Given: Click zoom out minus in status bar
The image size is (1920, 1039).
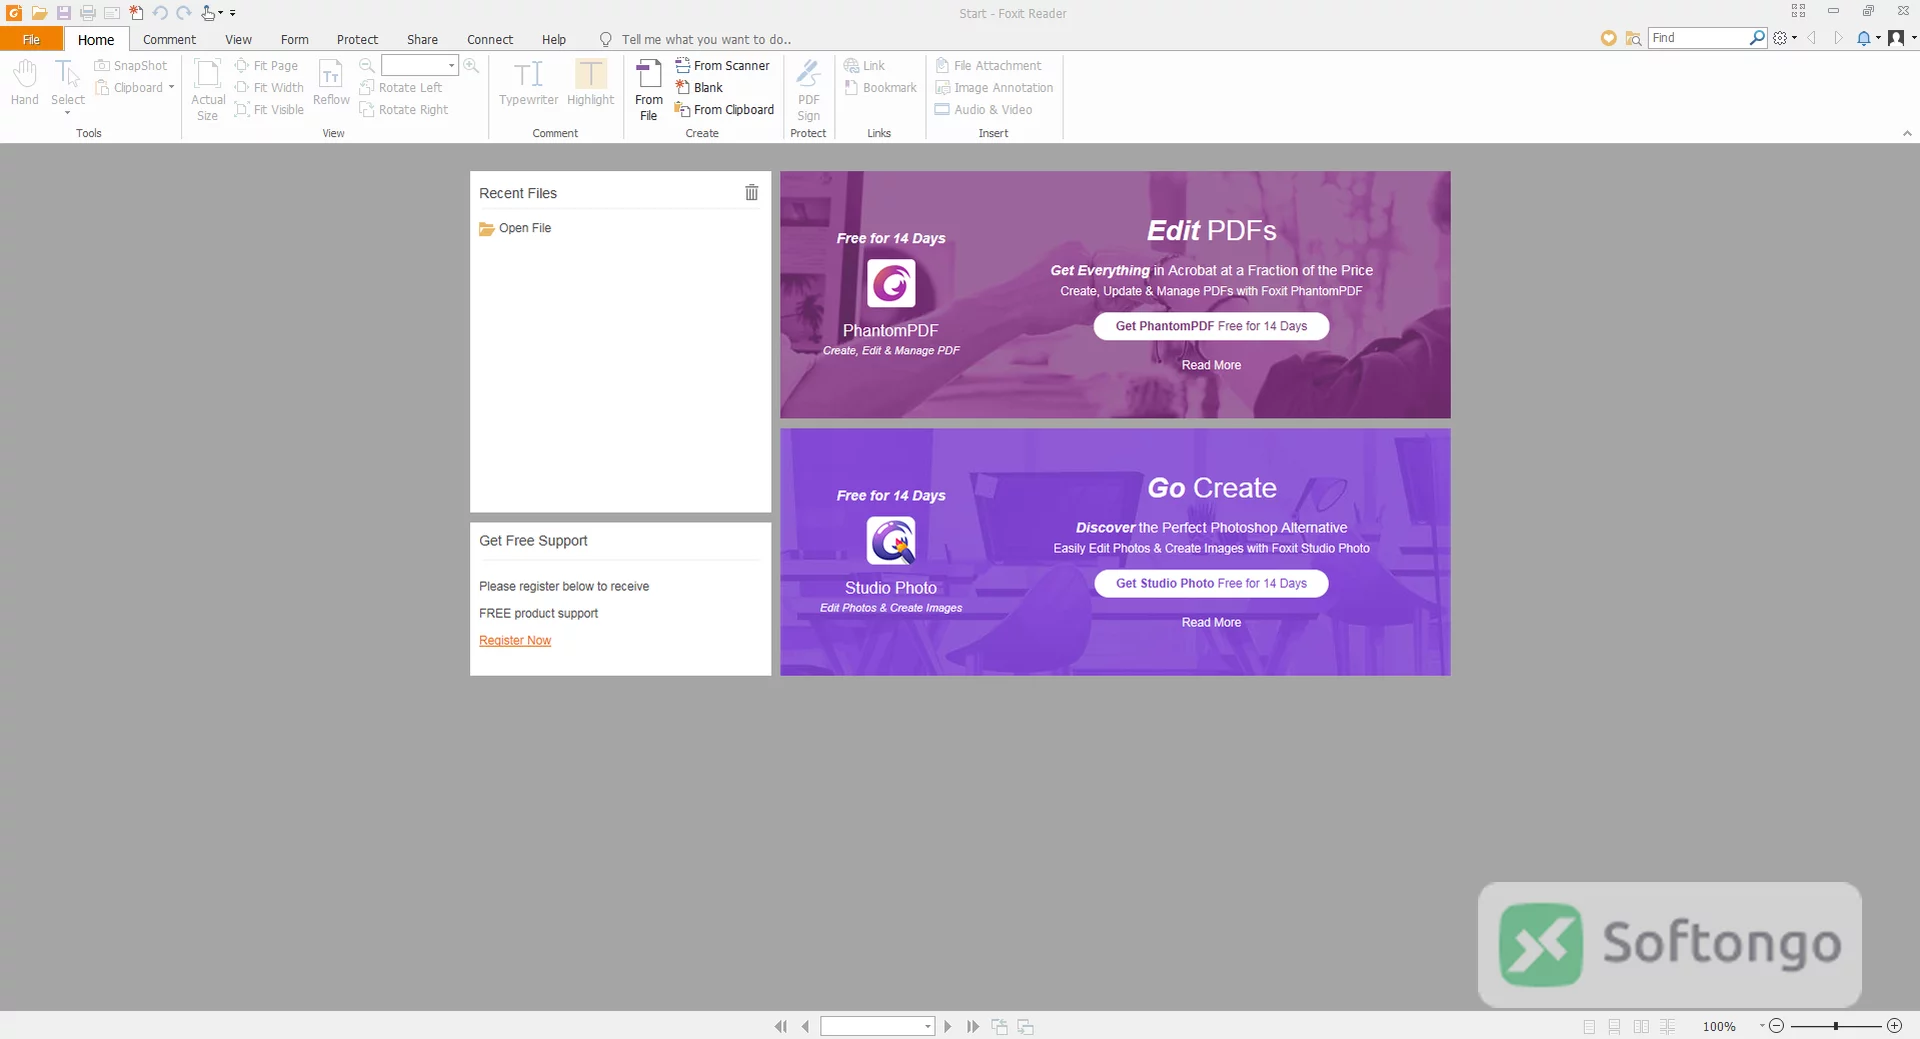Looking at the screenshot, I should click(1776, 1026).
